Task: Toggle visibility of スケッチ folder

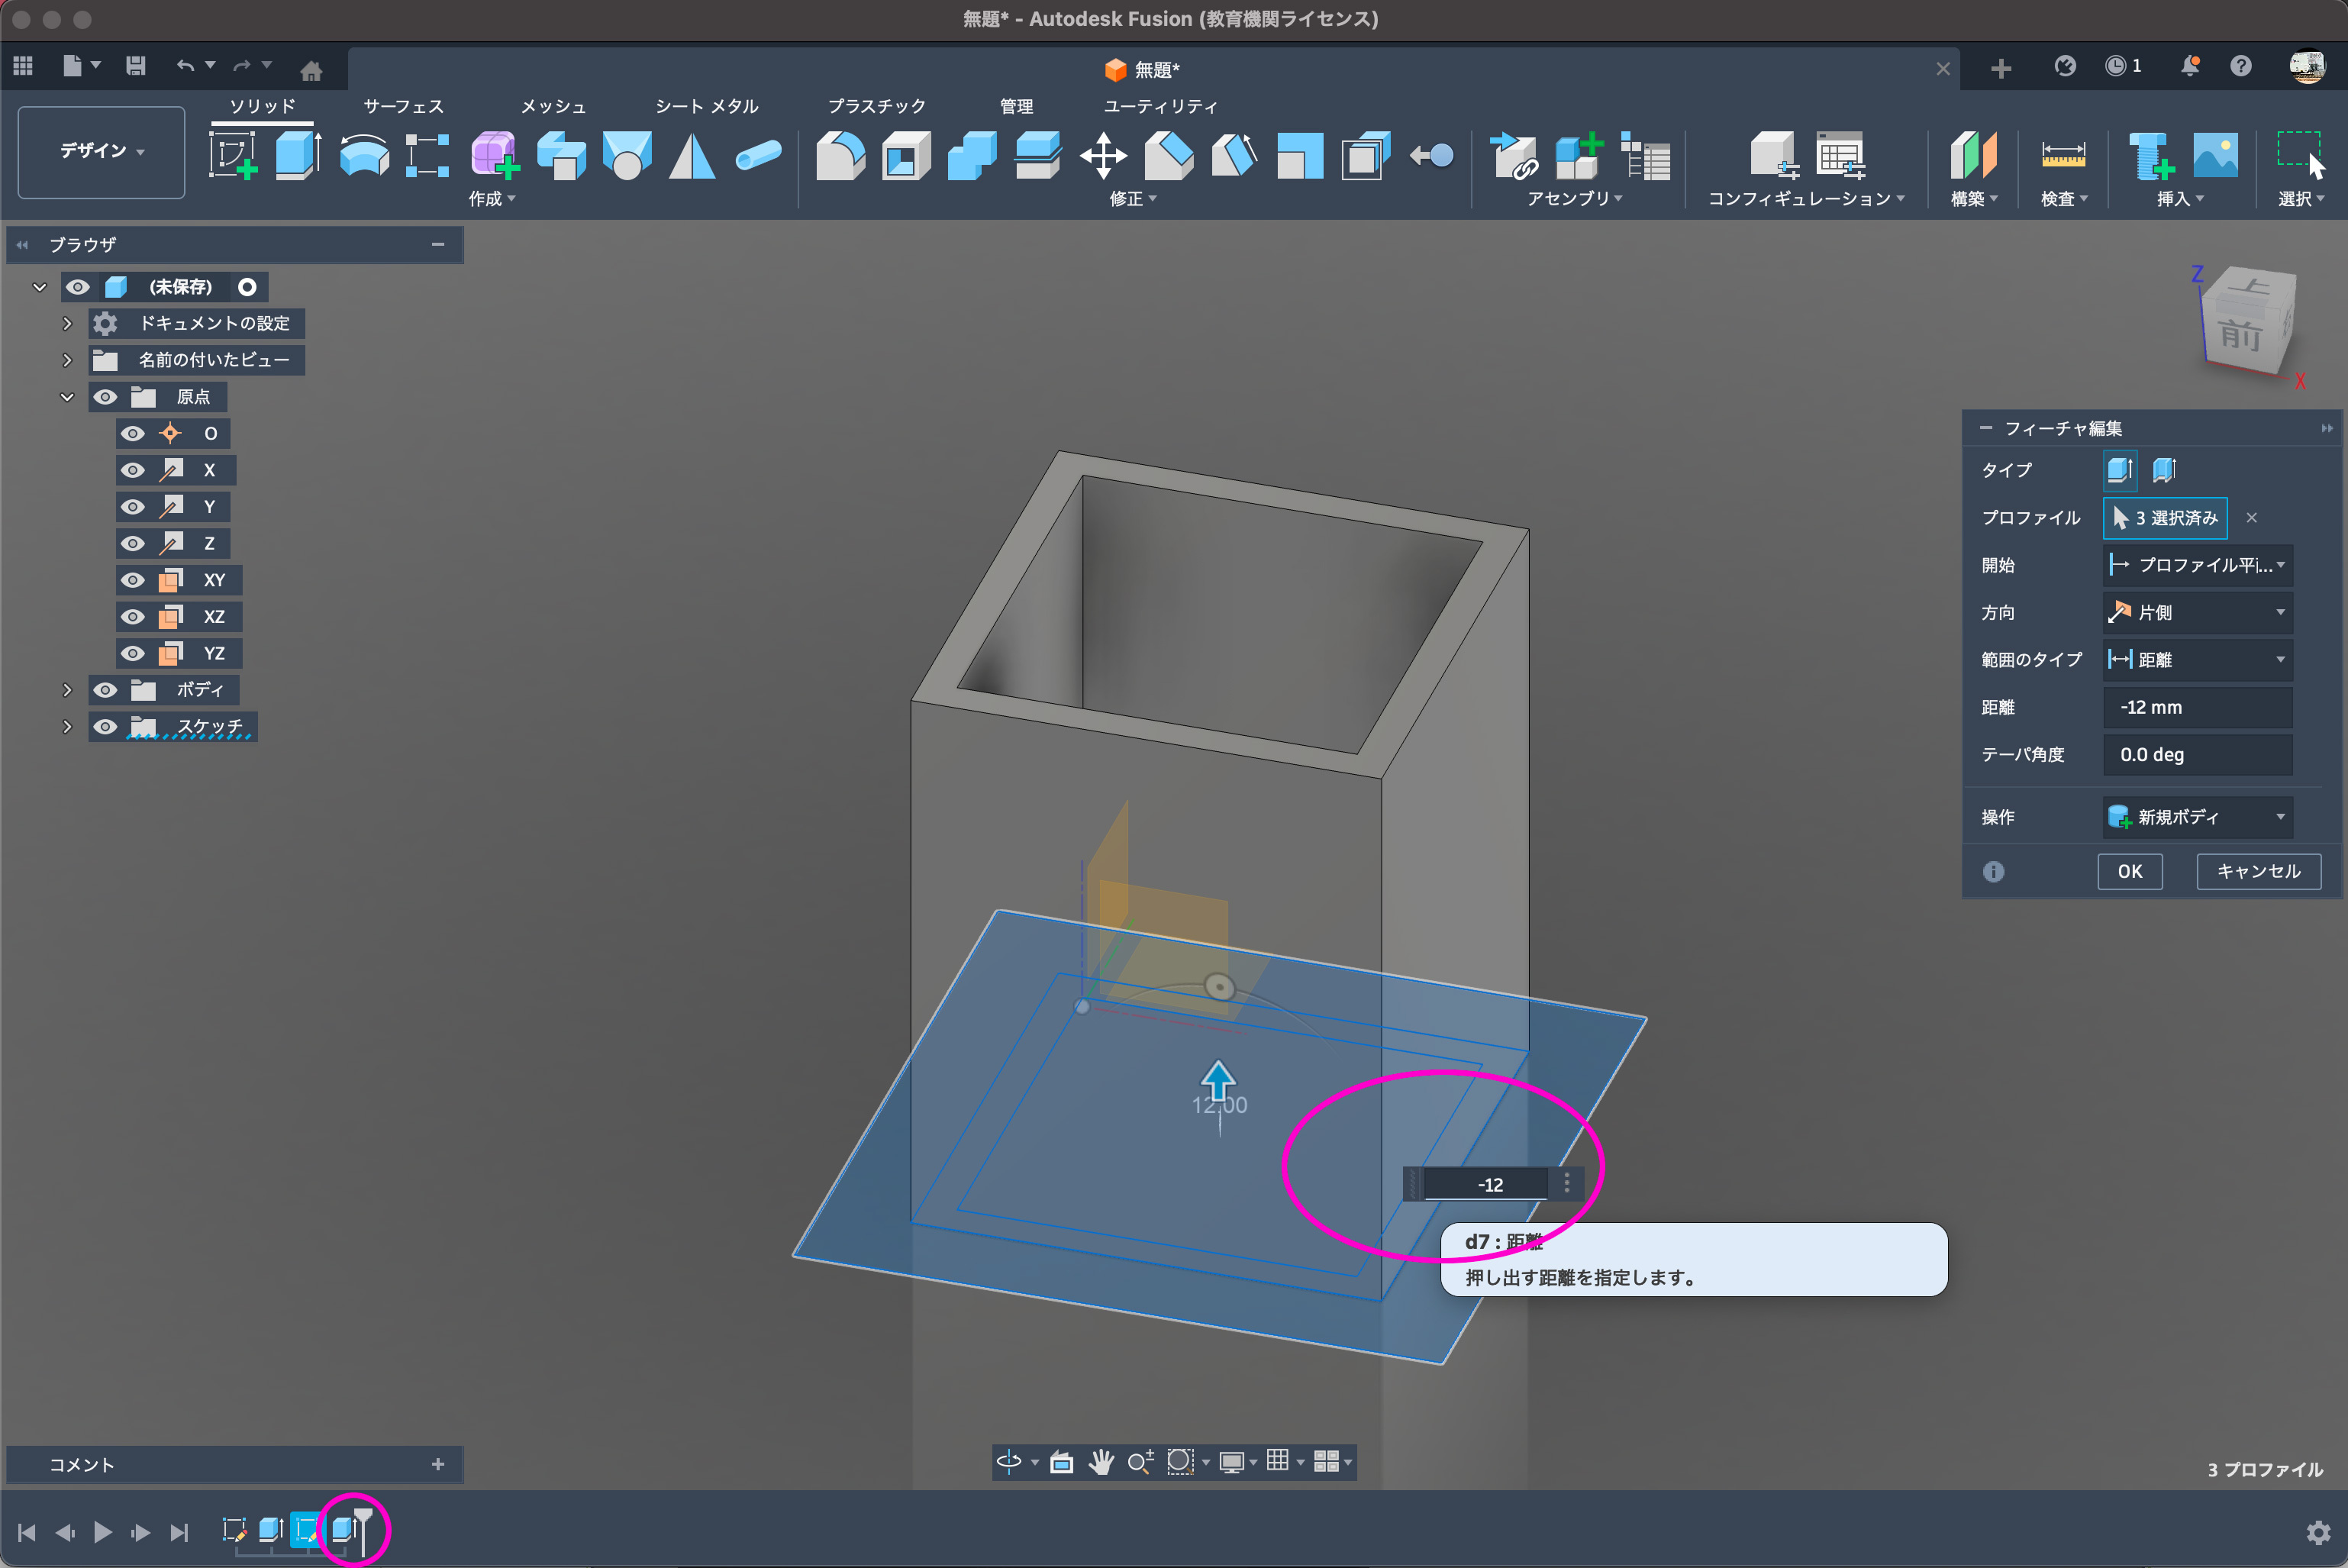Action: (105, 727)
